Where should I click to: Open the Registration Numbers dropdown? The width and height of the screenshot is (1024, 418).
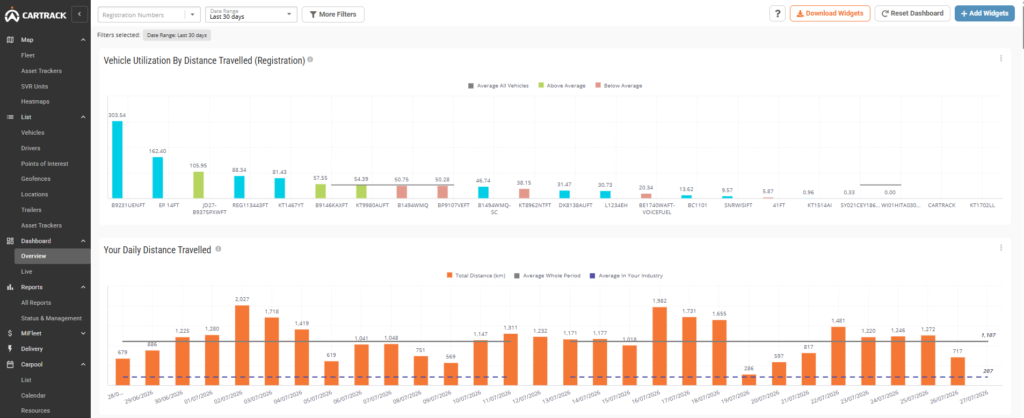(x=150, y=14)
